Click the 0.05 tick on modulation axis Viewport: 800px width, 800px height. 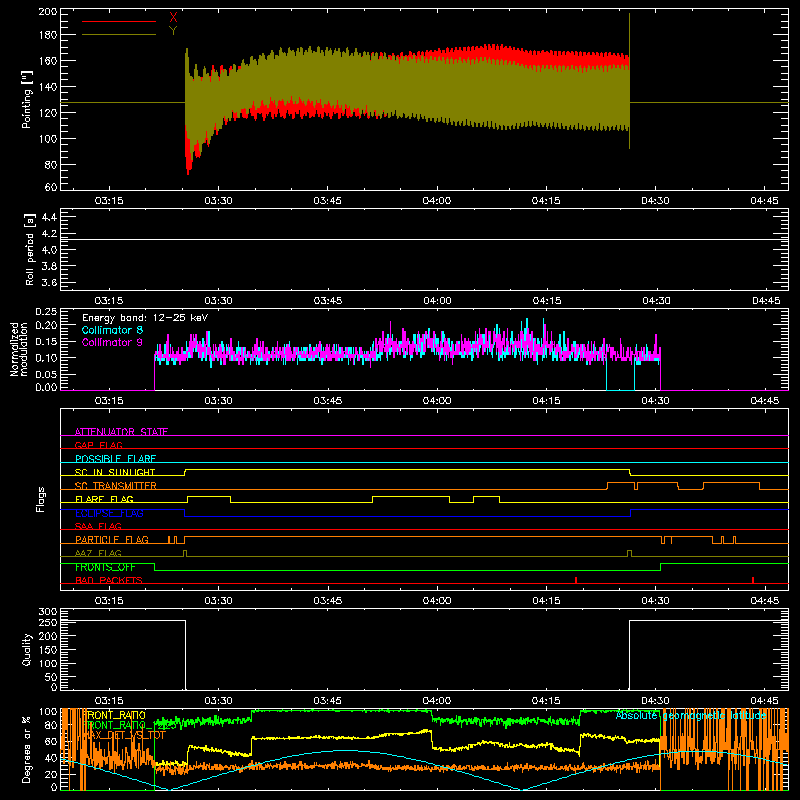coord(46,374)
